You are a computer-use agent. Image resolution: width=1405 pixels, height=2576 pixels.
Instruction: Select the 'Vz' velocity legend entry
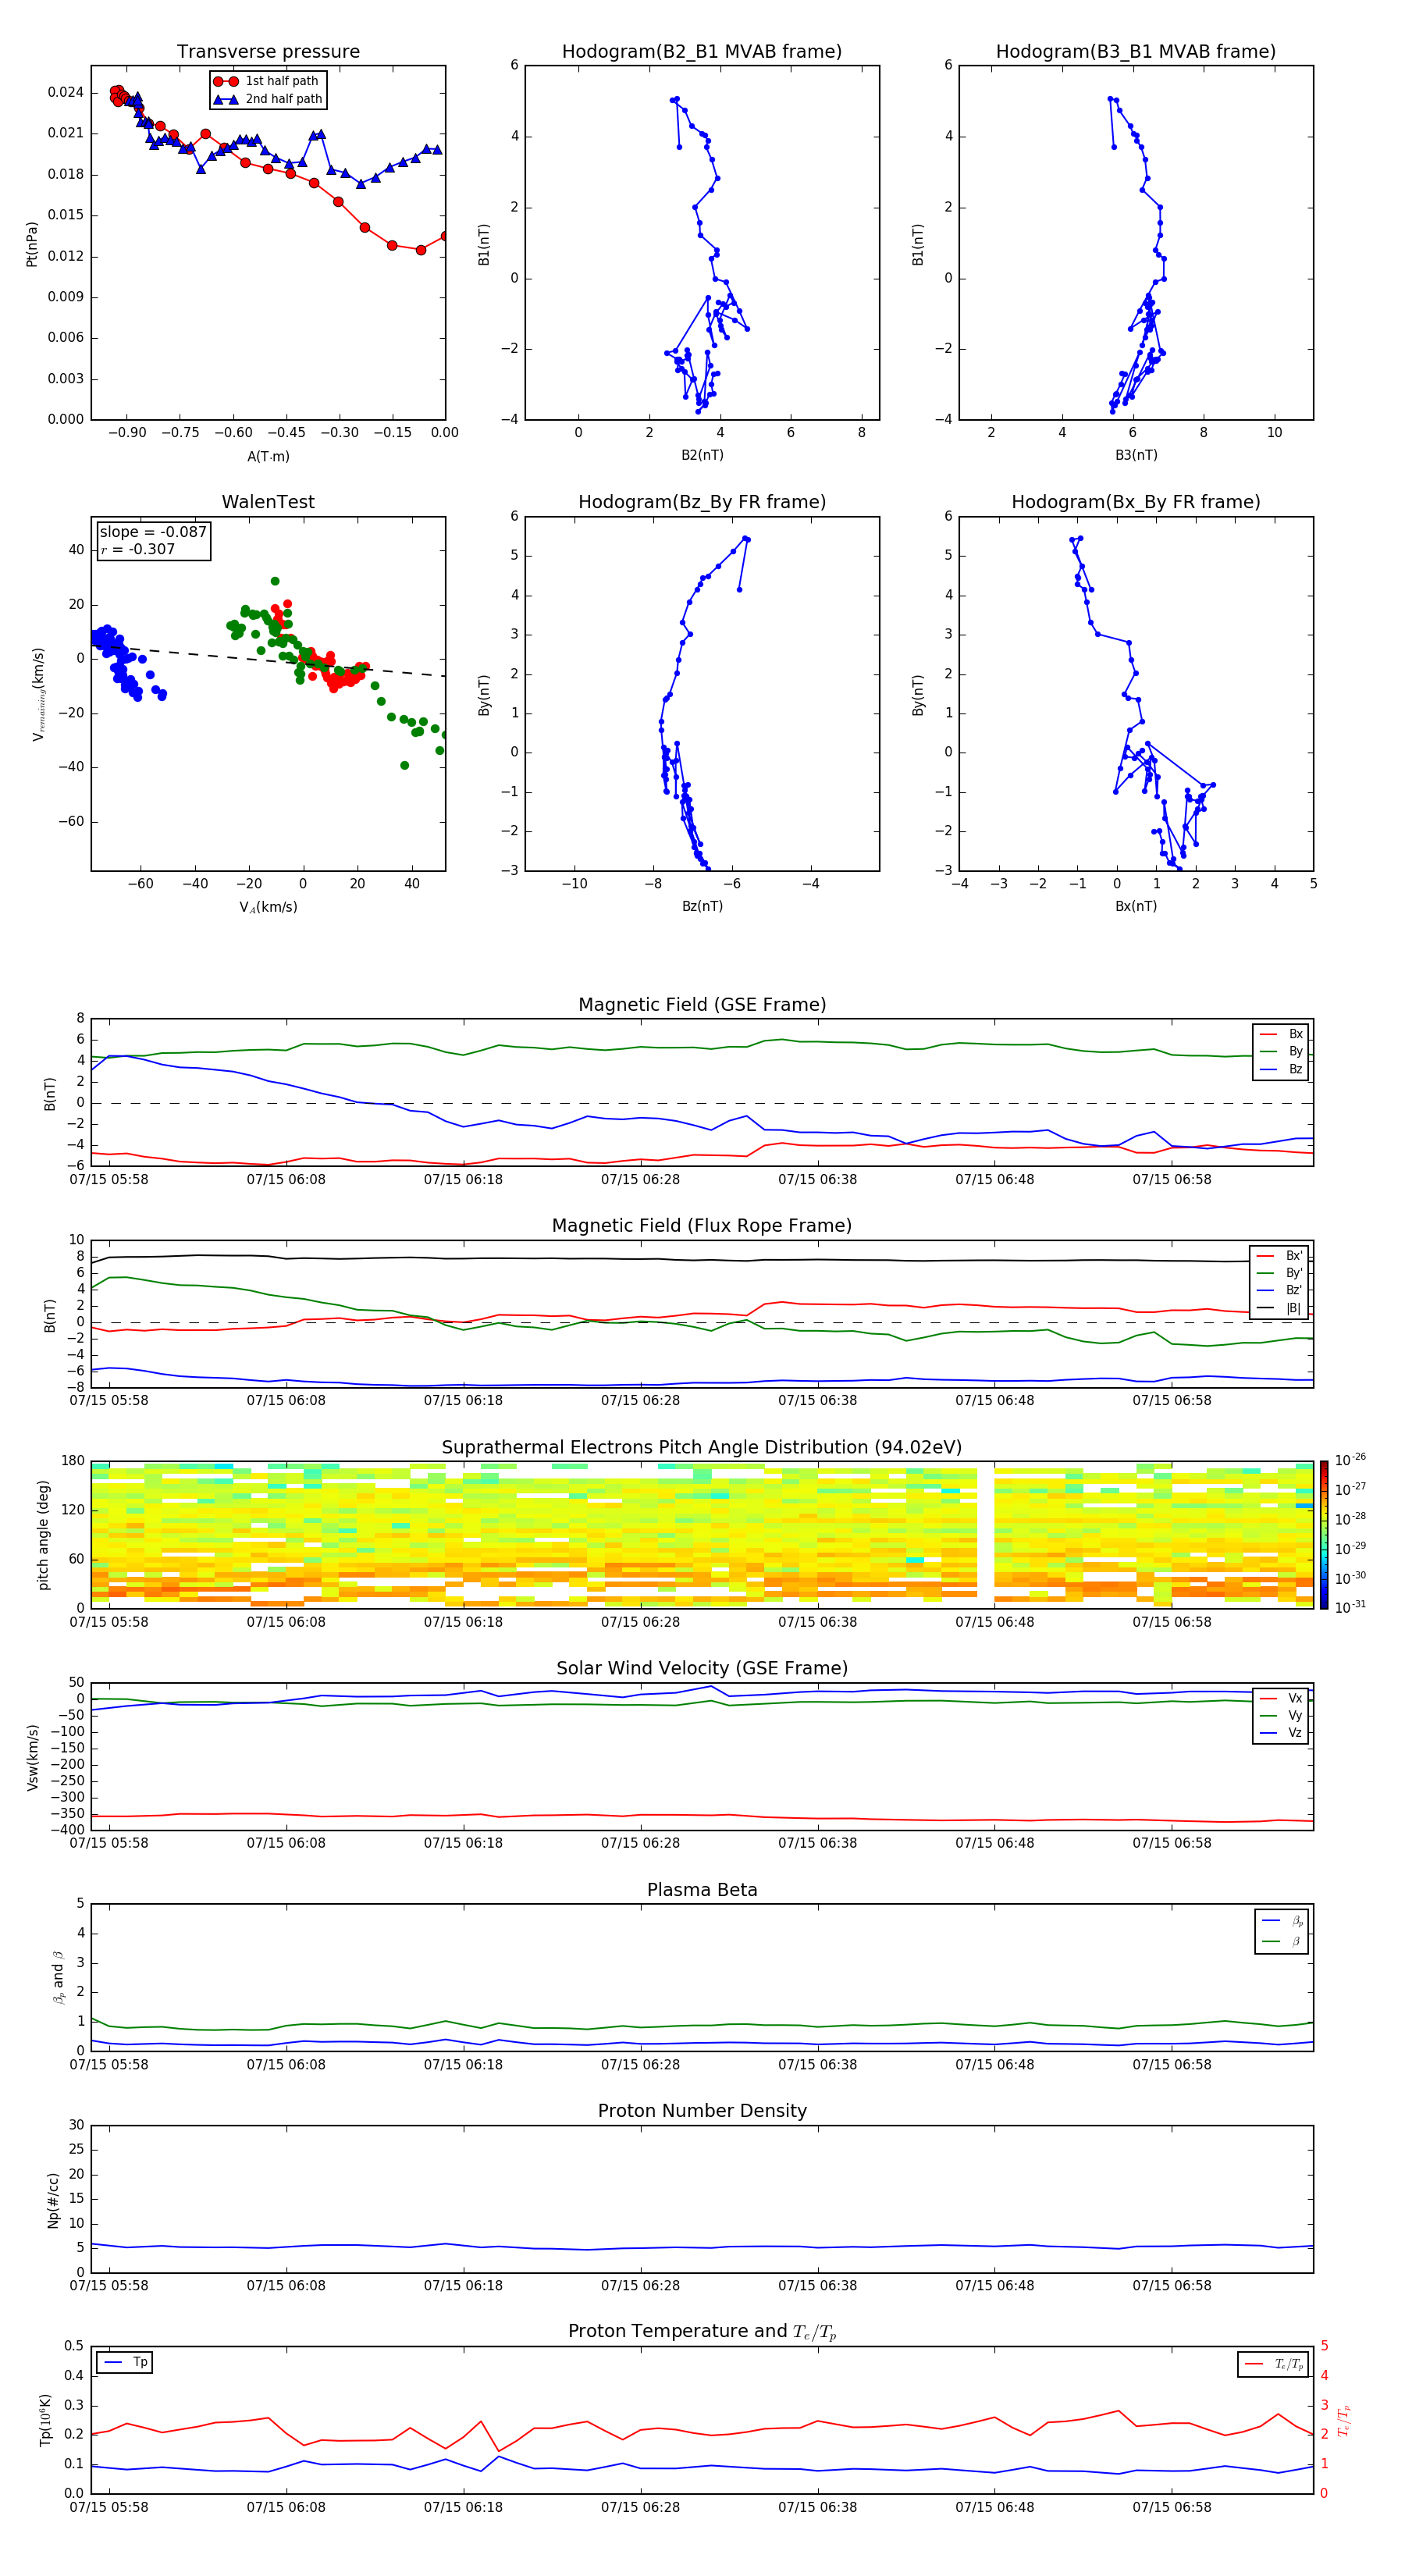(1281, 1733)
